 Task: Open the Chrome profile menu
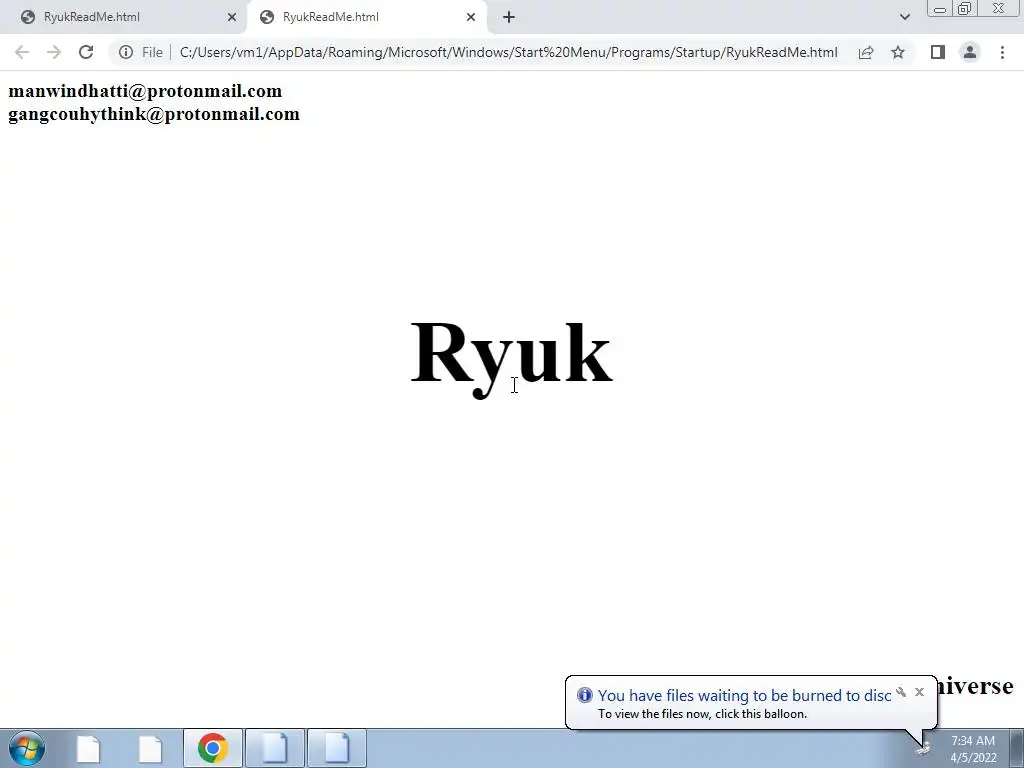[x=970, y=52]
